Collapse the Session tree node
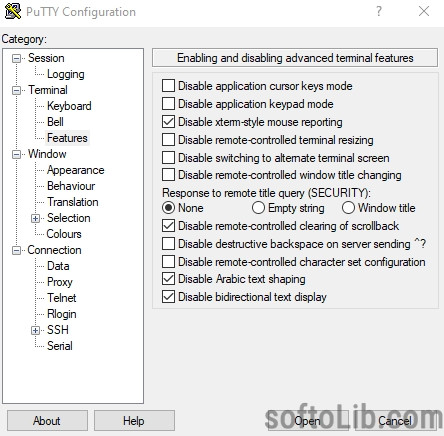The width and height of the screenshot is (444, 436). [16, 59]
